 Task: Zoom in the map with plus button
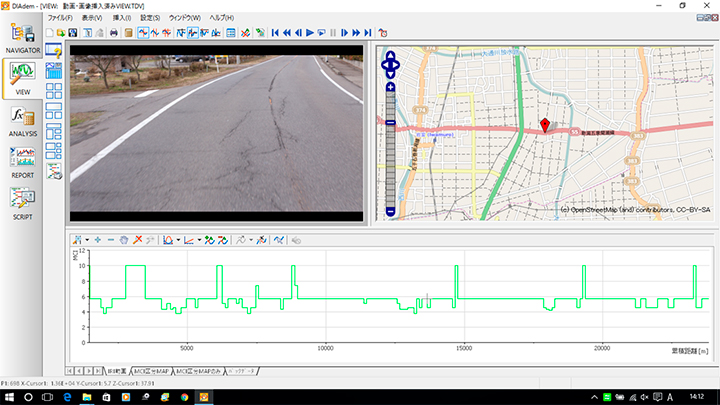pyautogui.click(x=390, y=87)
